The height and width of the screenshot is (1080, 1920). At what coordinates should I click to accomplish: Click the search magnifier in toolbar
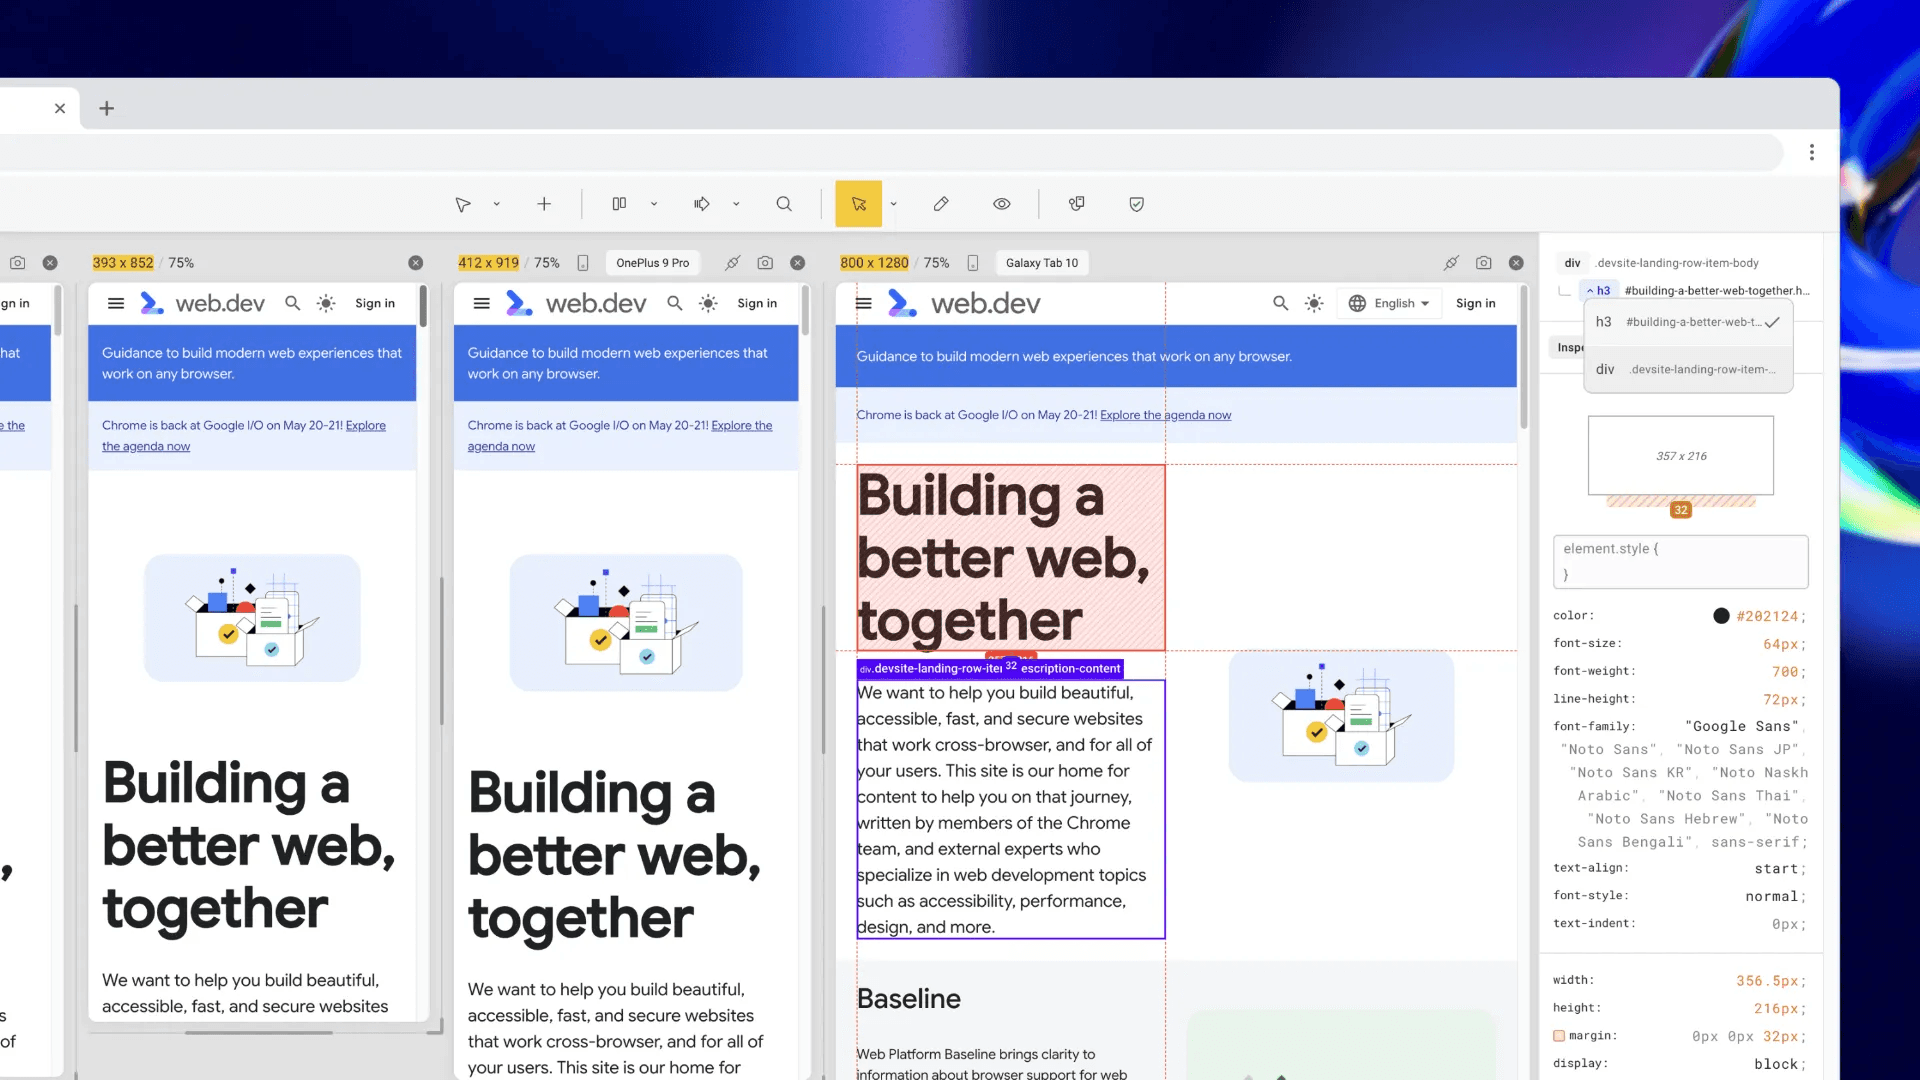tap(784, 204)
